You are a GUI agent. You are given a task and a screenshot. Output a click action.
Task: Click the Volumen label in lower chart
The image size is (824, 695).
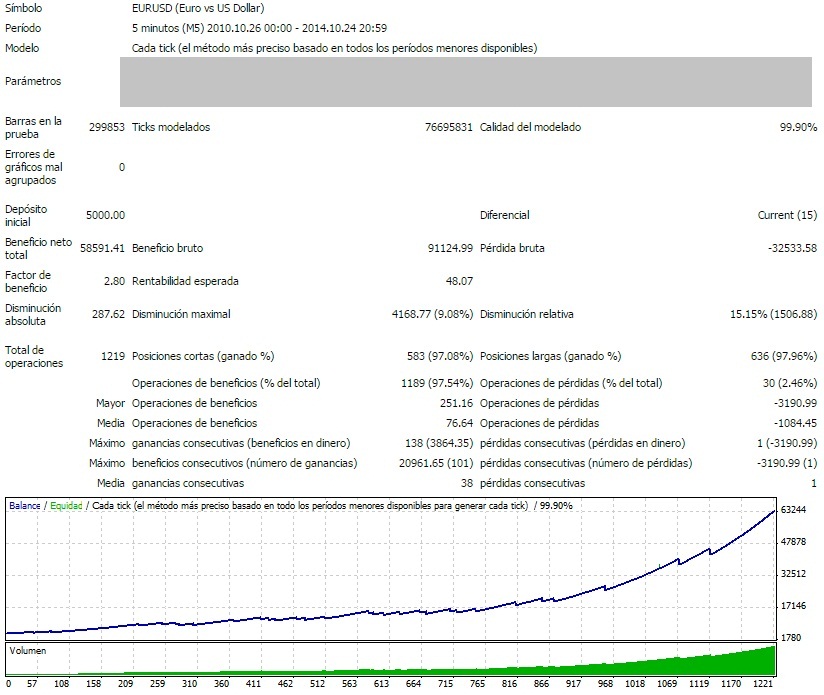27,650
